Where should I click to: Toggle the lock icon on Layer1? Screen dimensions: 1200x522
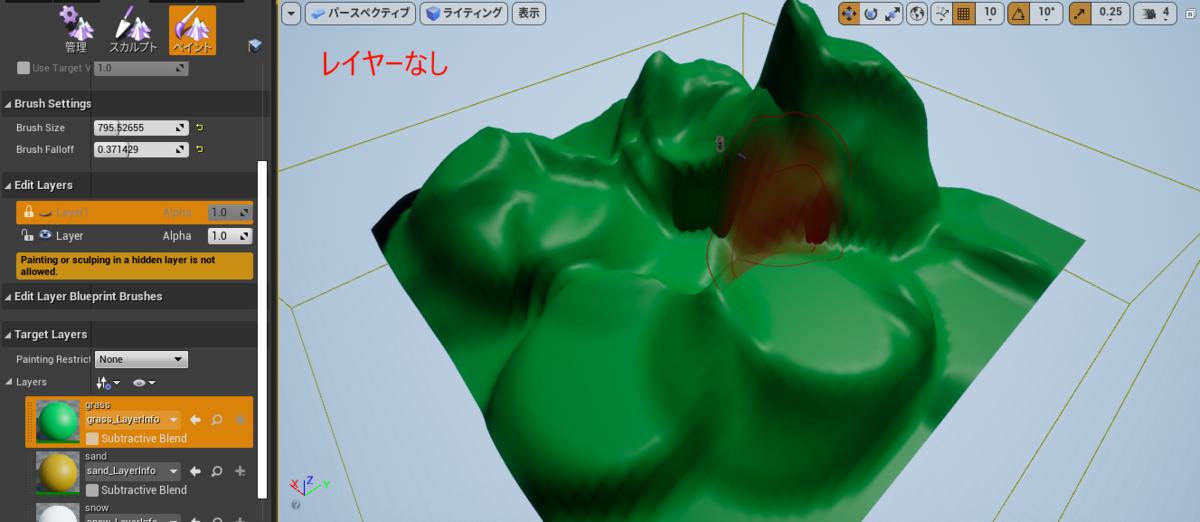29,212
